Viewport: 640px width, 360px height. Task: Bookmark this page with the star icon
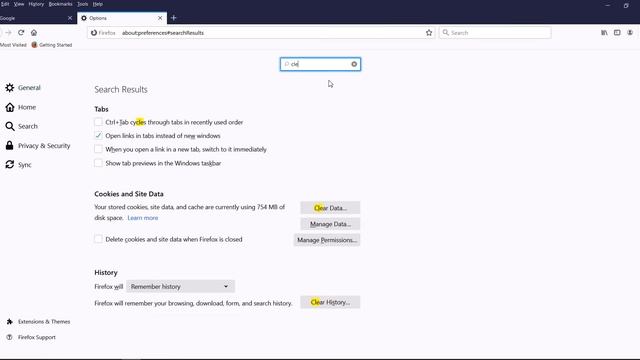(429, 33)
